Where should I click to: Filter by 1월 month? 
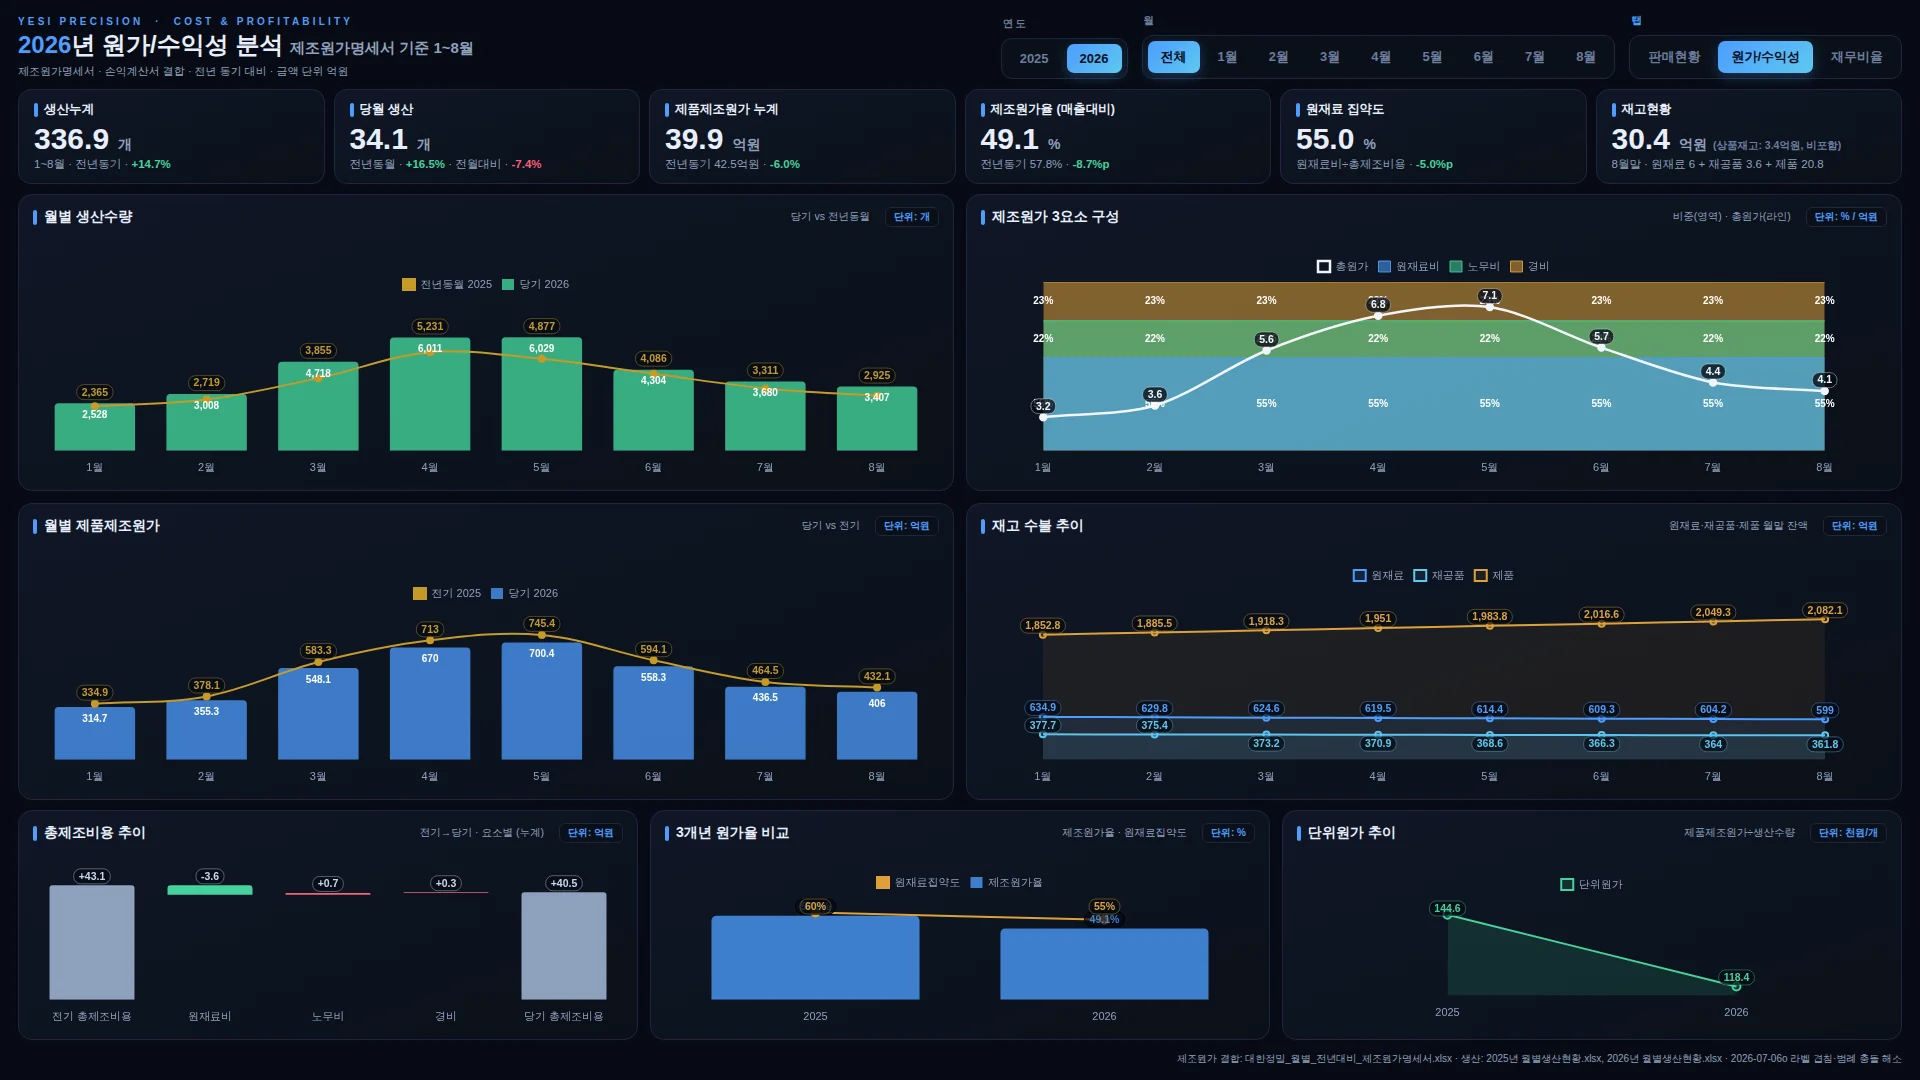point(1227,57)
